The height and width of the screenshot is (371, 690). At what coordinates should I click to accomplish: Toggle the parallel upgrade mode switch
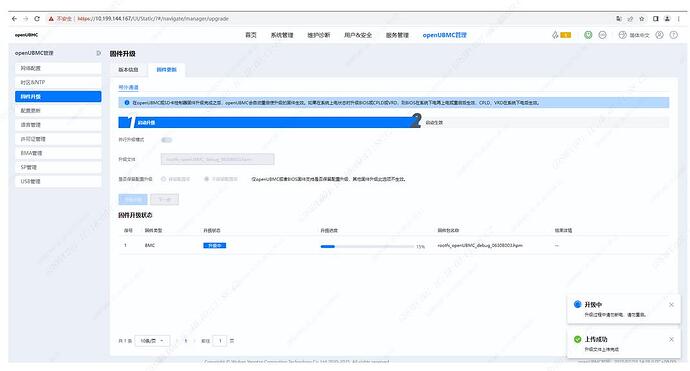(x=166, y=140)
